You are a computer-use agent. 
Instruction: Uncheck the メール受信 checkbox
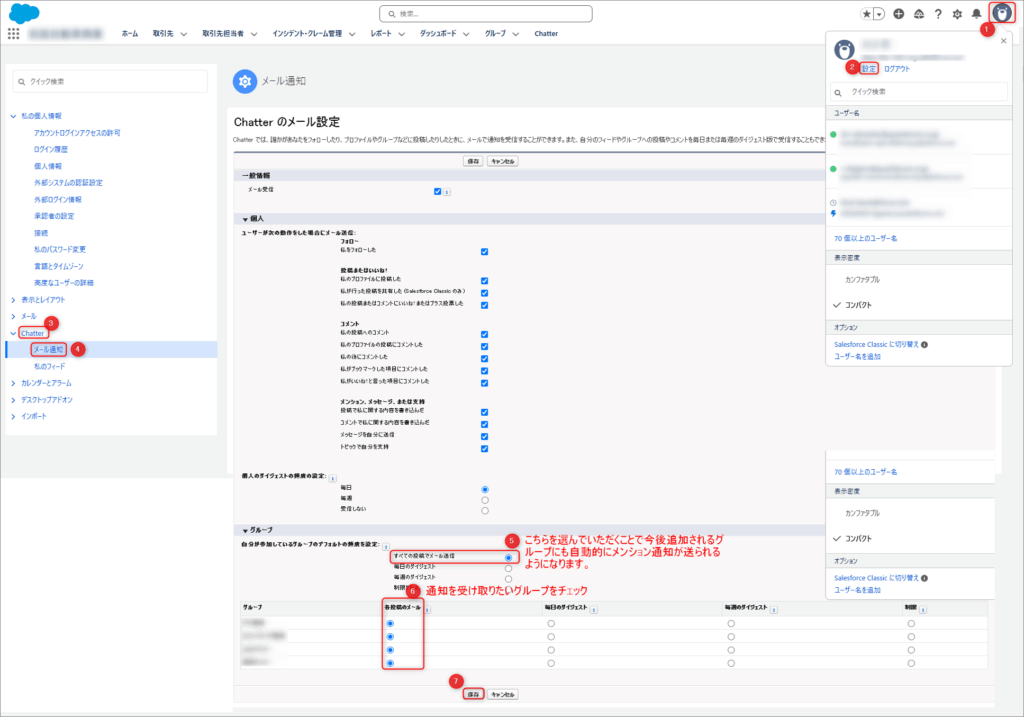click(438, 191)
